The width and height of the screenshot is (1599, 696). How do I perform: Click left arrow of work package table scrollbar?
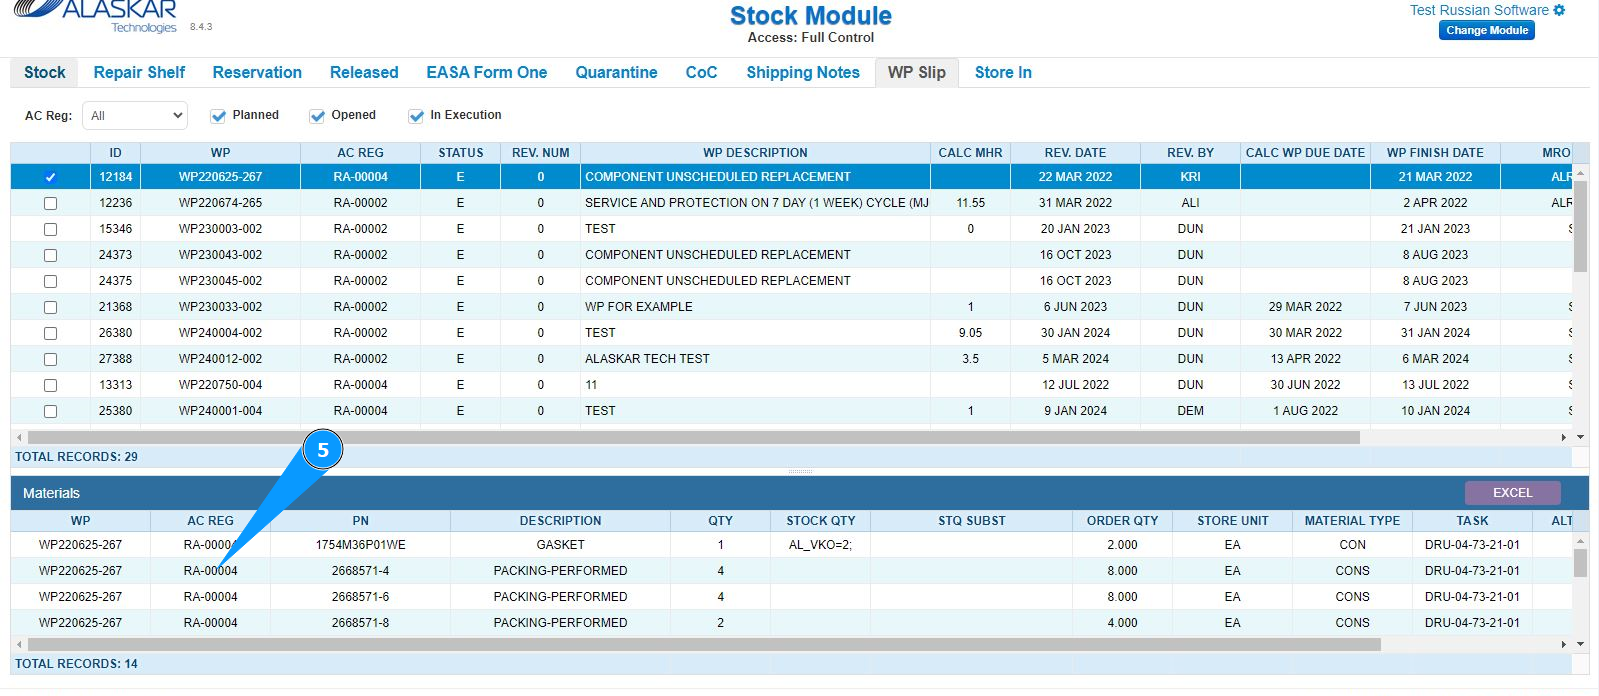point(19,437)
